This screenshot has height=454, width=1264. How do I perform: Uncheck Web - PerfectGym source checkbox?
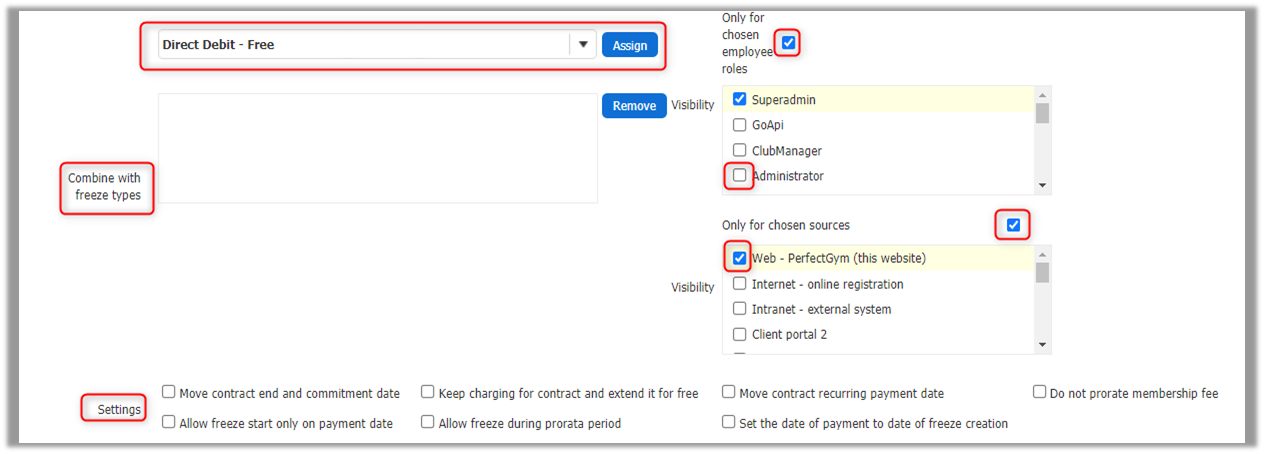740,258
